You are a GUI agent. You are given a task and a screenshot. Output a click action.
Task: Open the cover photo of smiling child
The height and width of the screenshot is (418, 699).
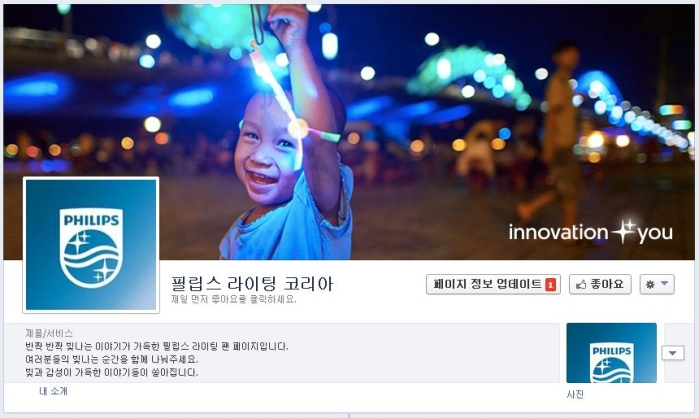[x=349, y=132]
